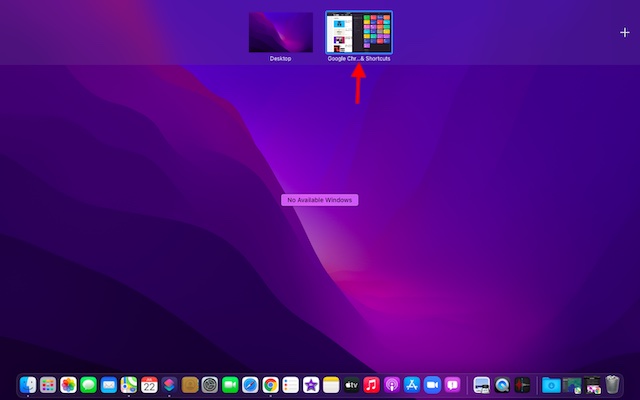
Task: Open Finder from the Dock
Action: pyautogui.click(x=28, y=384)
